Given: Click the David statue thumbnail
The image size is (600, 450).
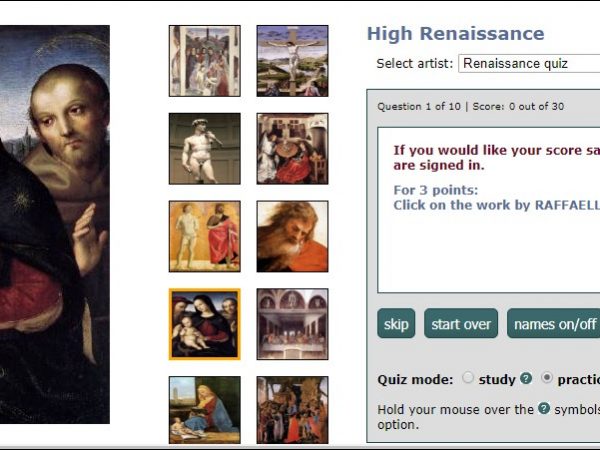Looking at the screenshot, I should click(x=204, y=148).
